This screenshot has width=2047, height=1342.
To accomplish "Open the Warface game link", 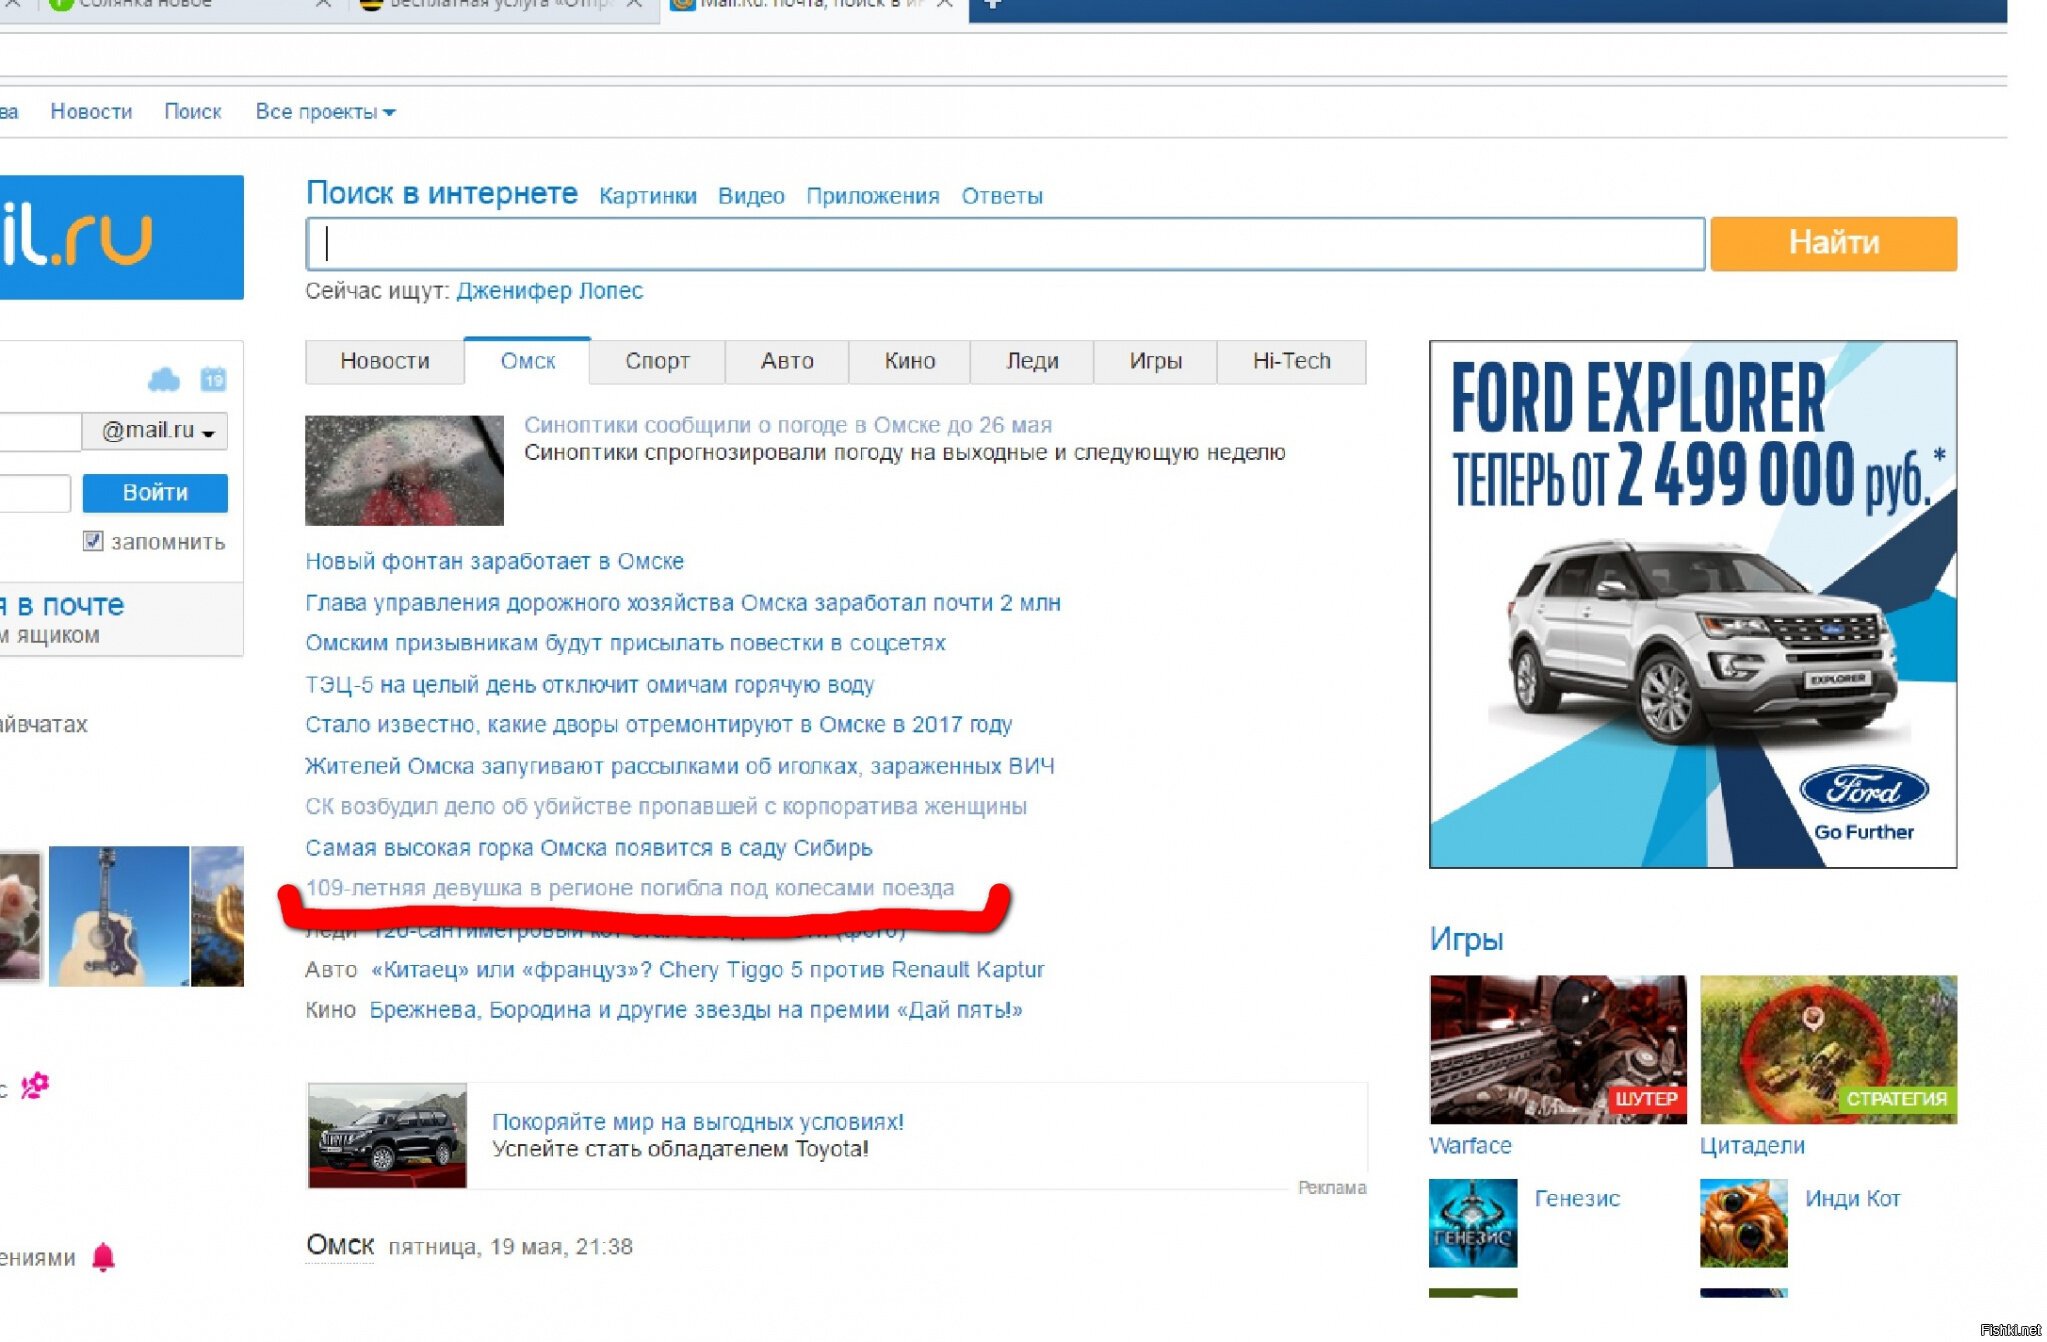I will (x=1470, y=1146).
